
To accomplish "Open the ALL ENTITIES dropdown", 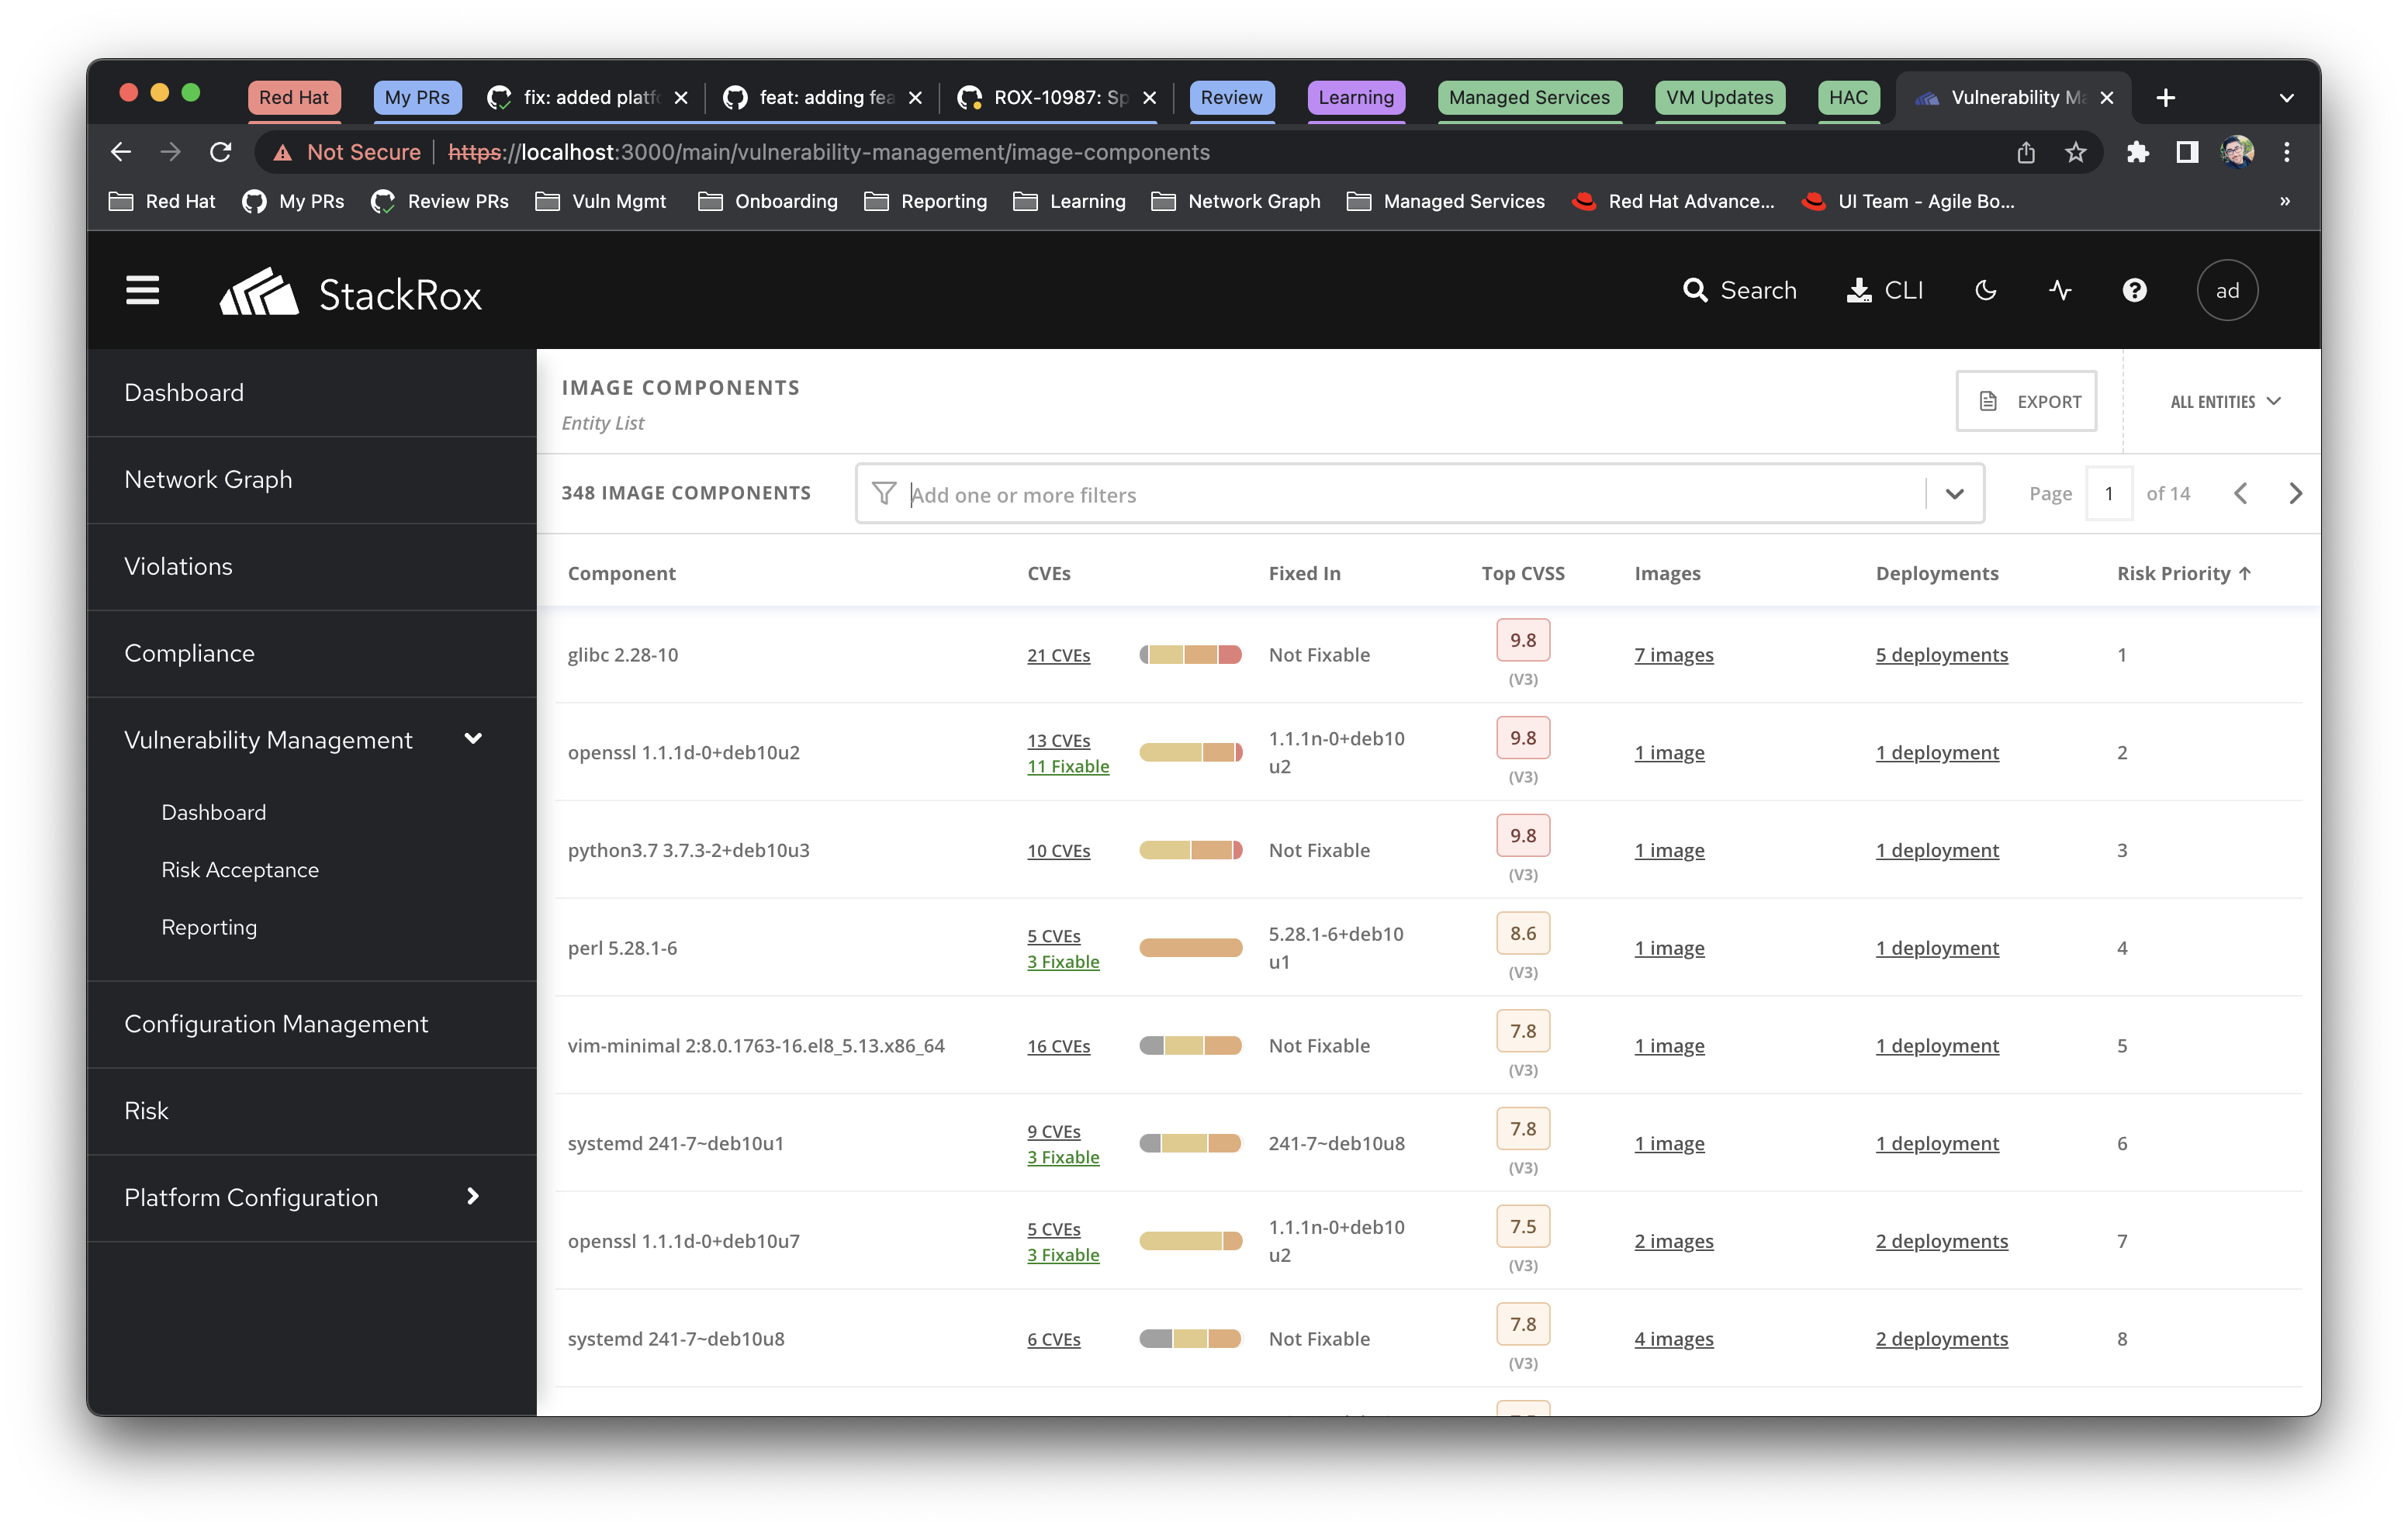I will pos(2224,402).
